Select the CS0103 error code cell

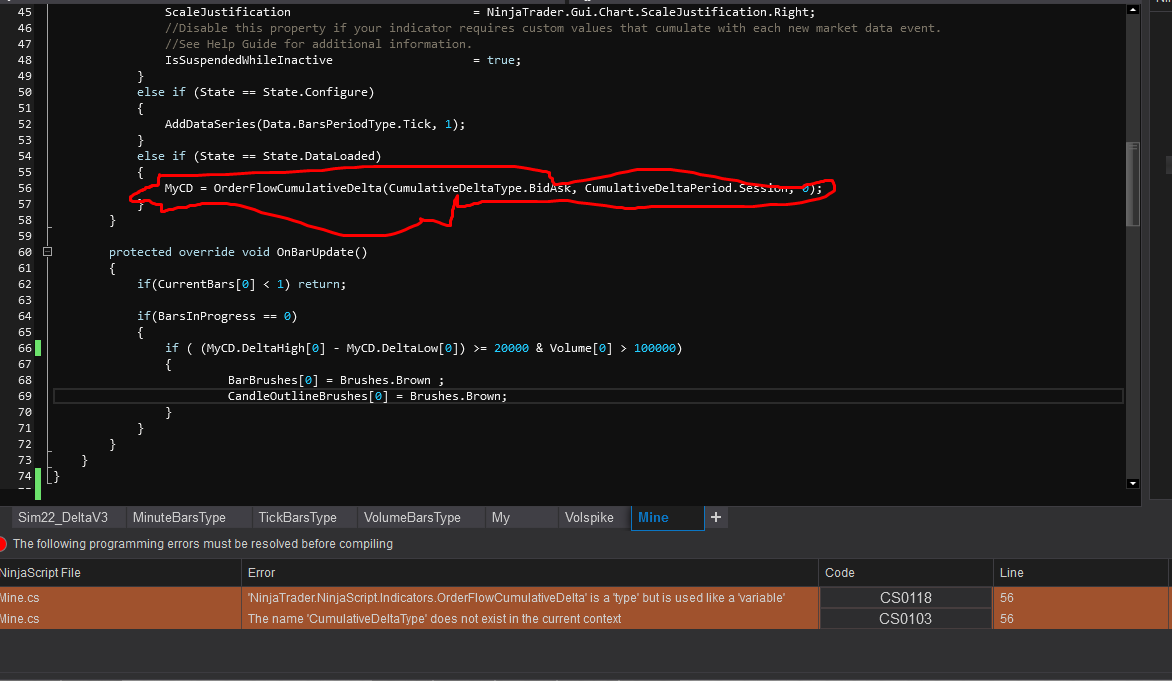905,618
